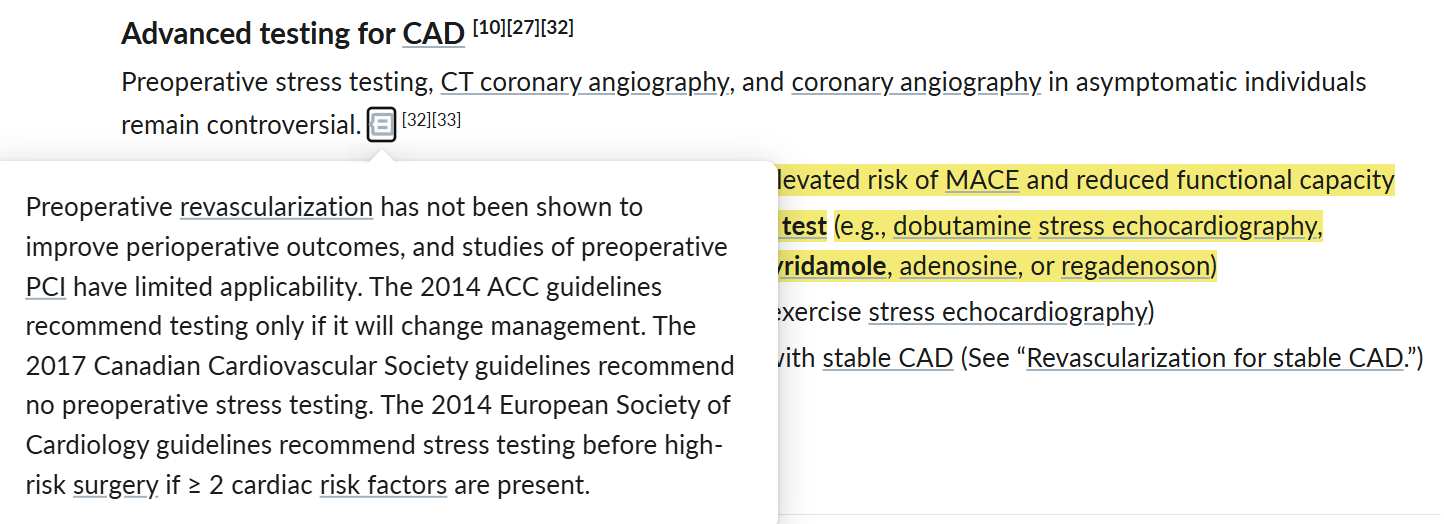Open citation [27] in the heading
This screenshot has width=1444, height=524.
coord(523,28)
